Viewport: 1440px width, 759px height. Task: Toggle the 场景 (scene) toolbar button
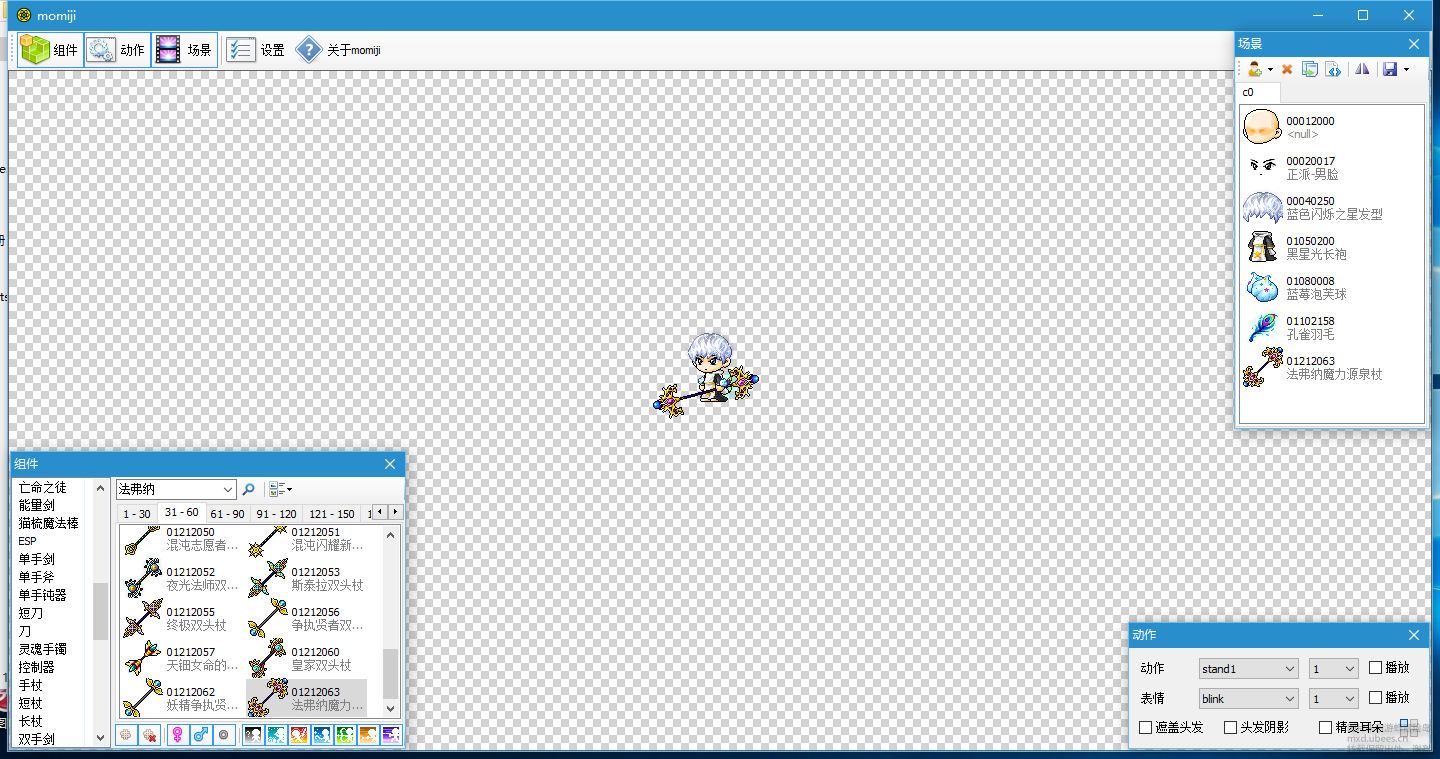pos(184,50)
